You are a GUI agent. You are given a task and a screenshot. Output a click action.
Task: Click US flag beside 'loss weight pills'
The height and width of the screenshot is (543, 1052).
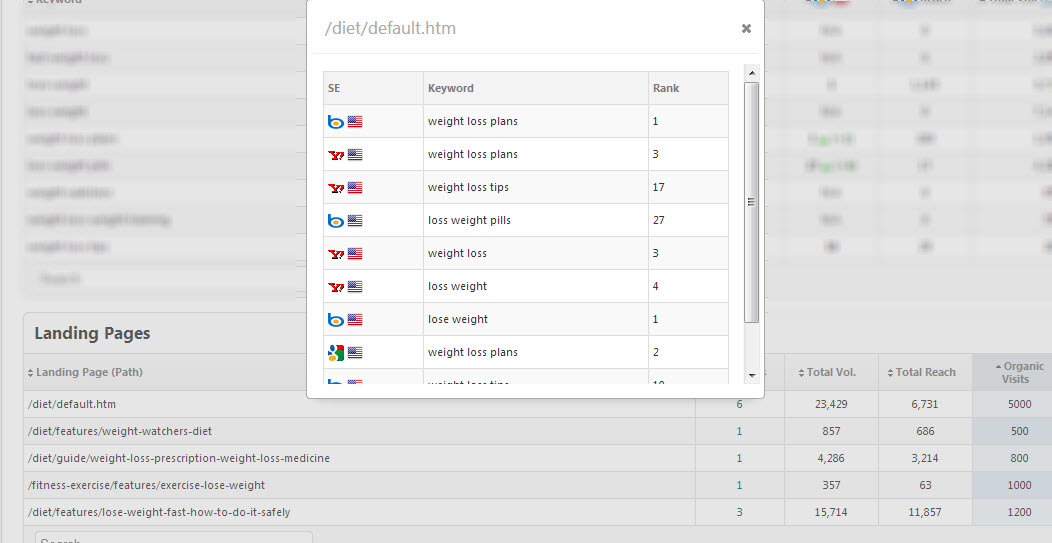click(x=355, y=220)
